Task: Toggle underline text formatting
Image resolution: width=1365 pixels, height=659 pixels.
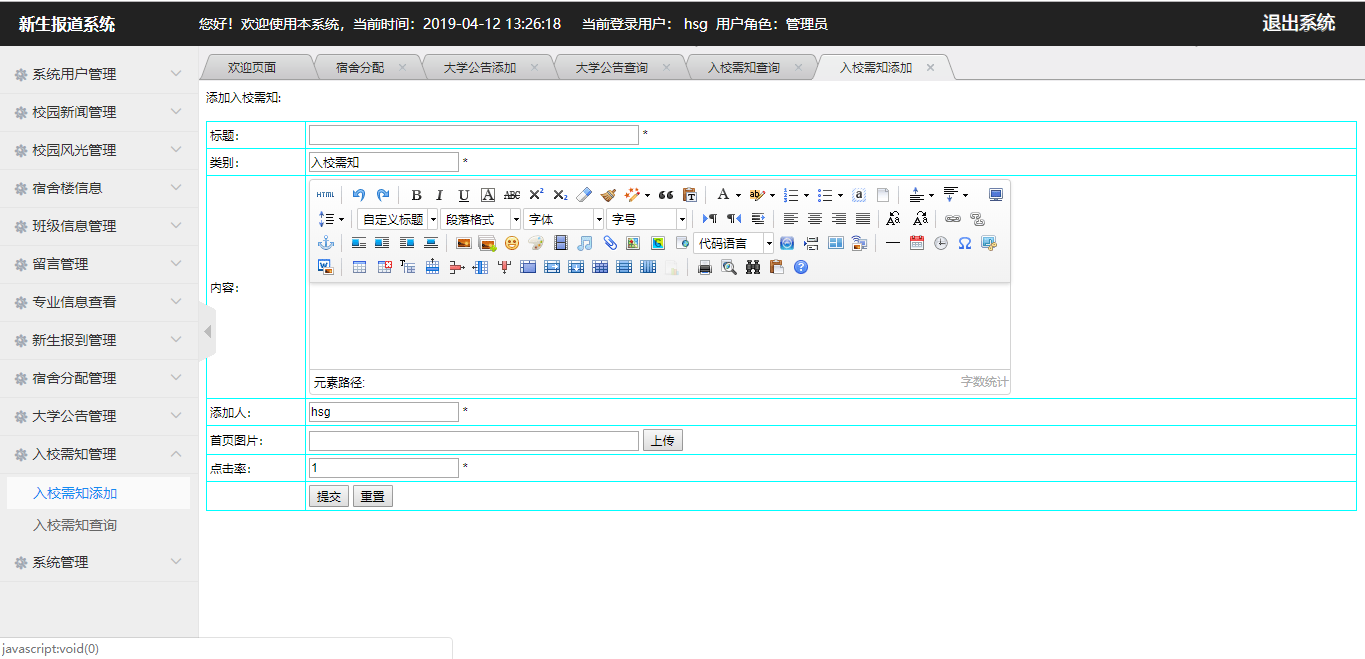Action: (464, 195)
